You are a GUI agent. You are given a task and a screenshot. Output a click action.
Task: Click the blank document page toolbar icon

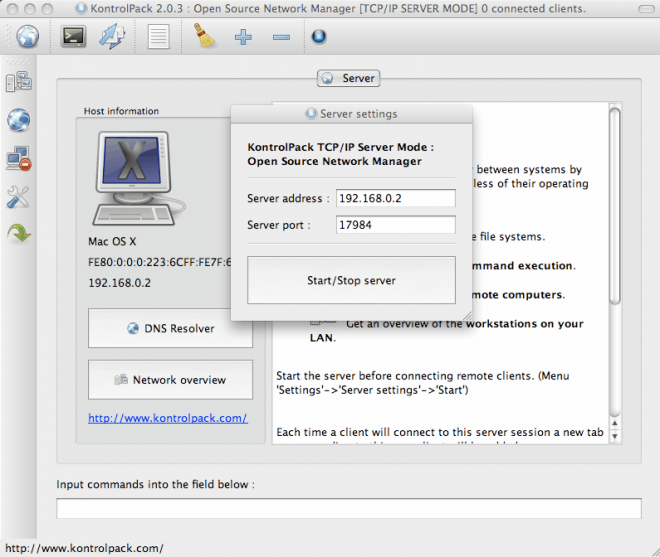(x=158, y=38)
